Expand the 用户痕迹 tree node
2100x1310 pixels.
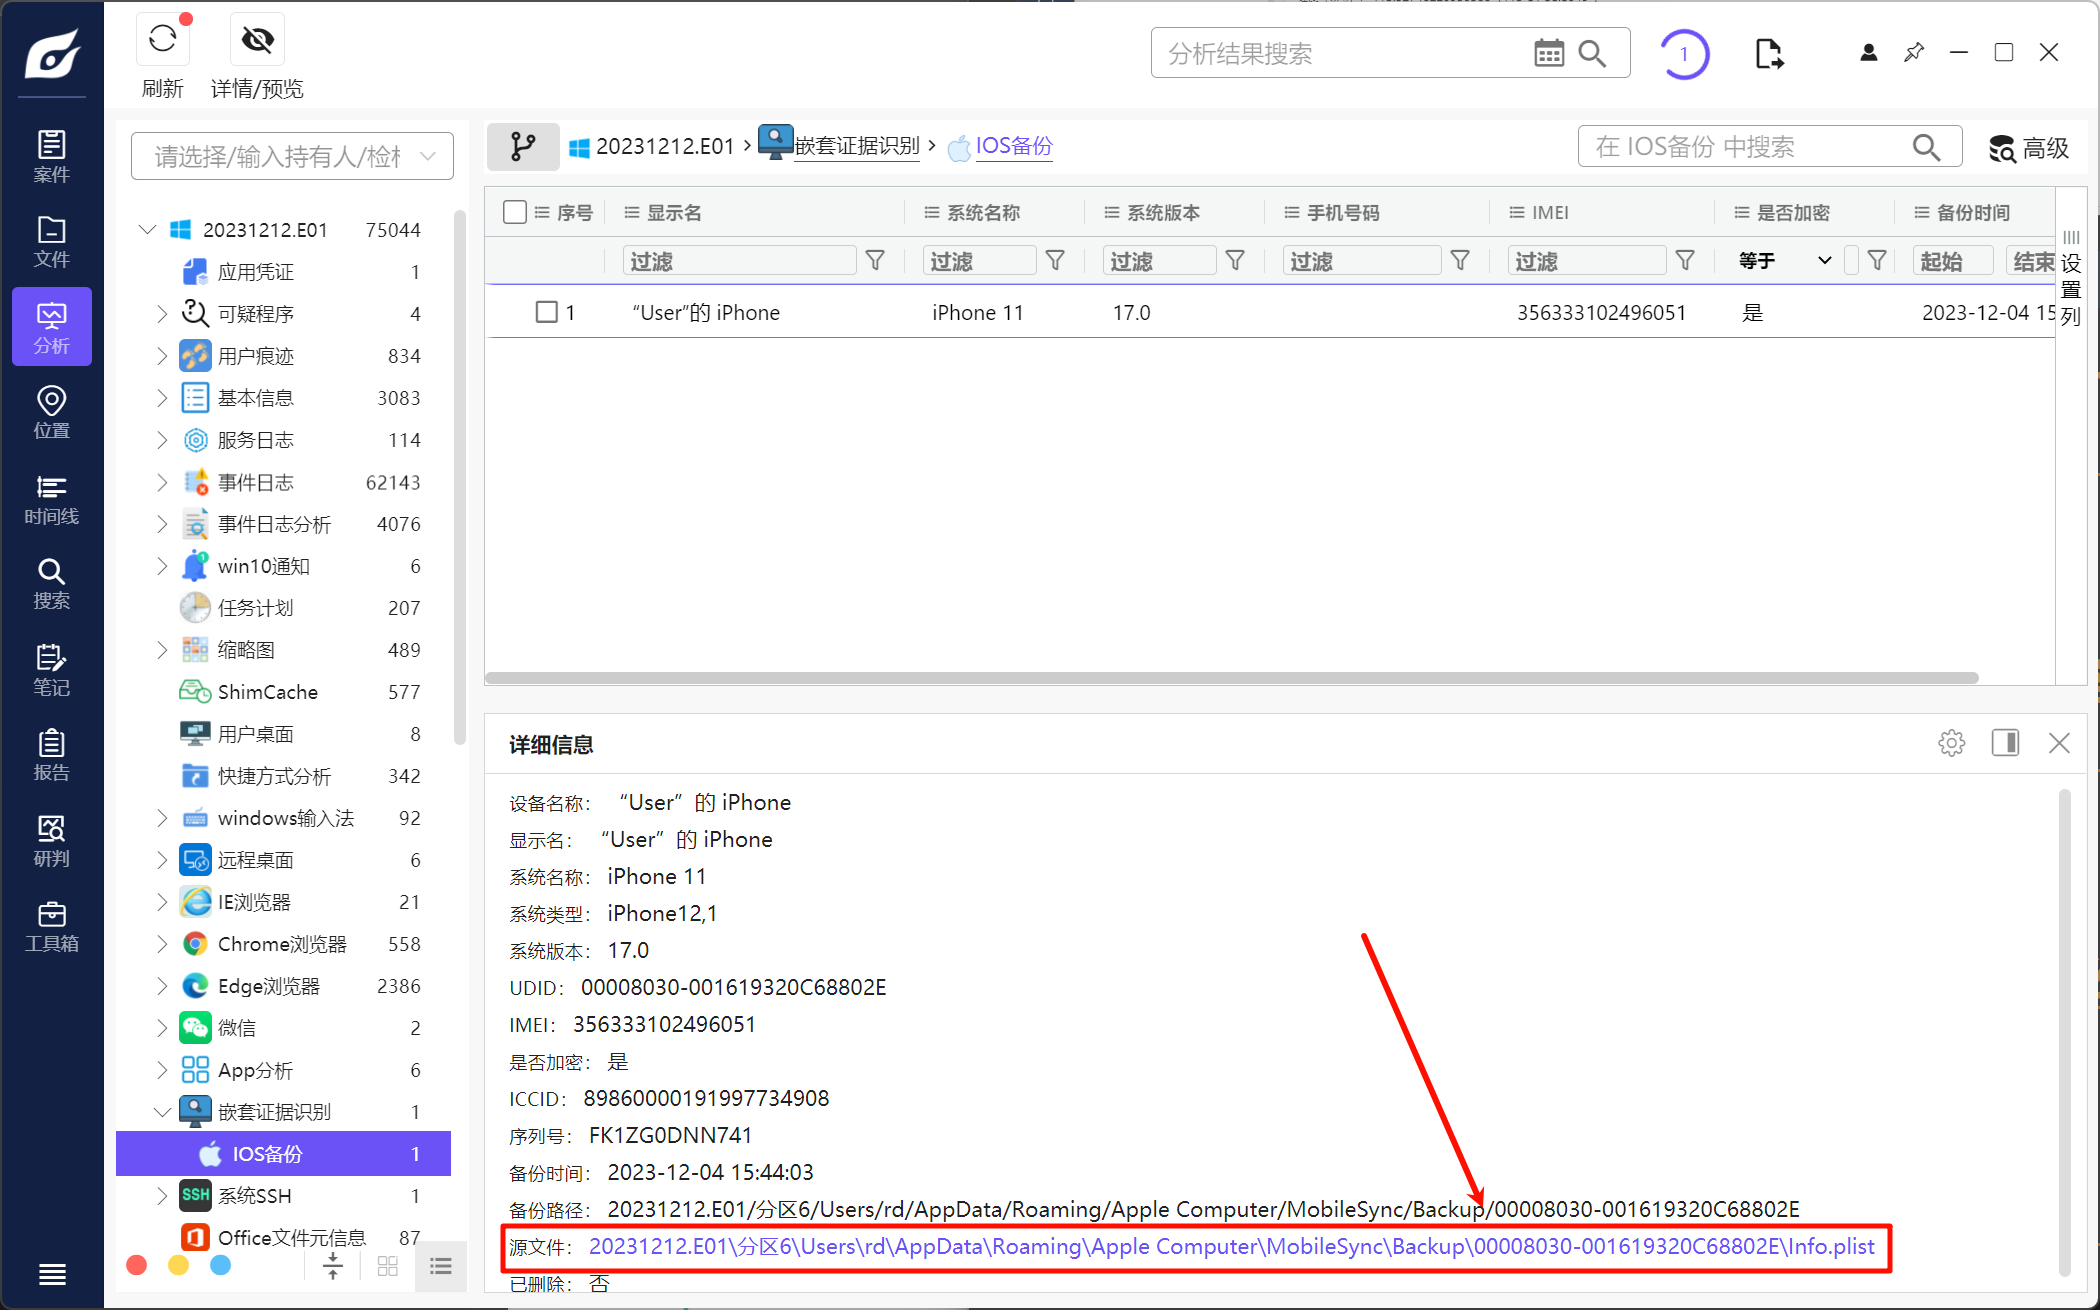162,356
